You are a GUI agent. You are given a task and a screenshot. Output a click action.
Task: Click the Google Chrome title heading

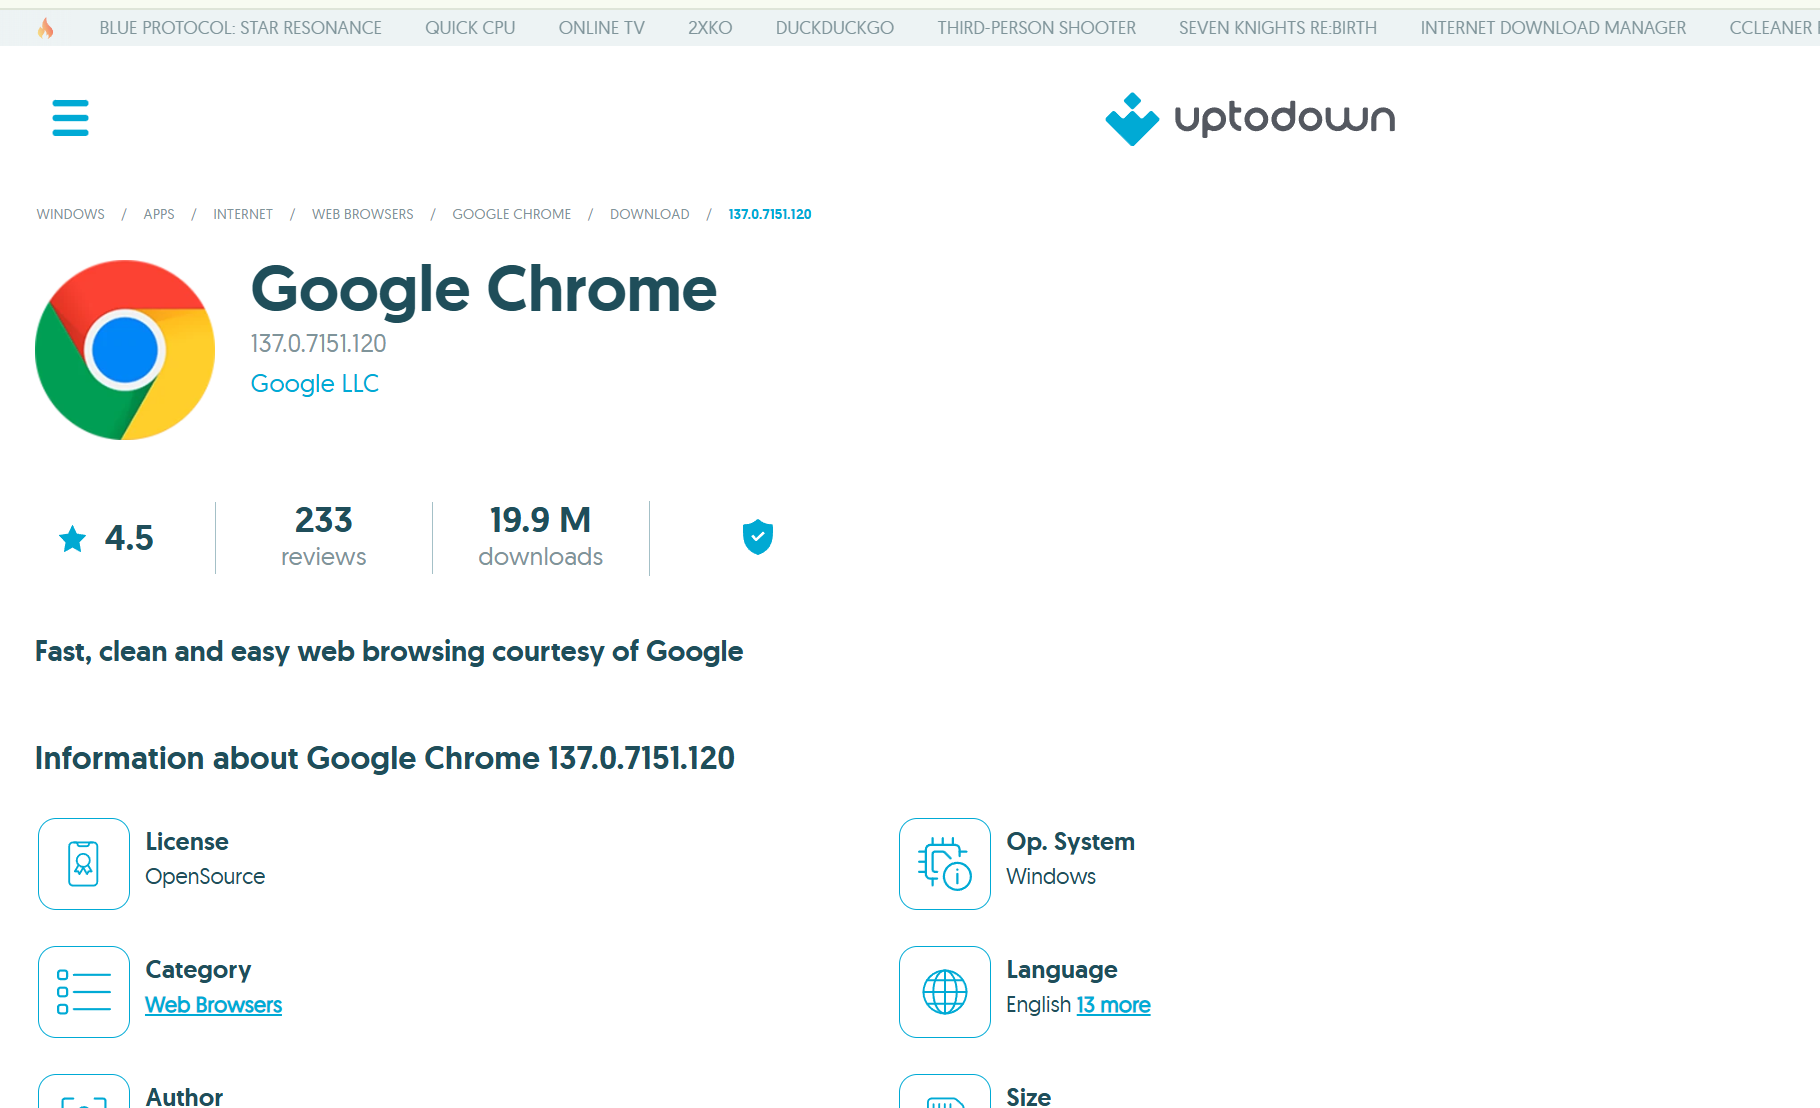(484, 290)
